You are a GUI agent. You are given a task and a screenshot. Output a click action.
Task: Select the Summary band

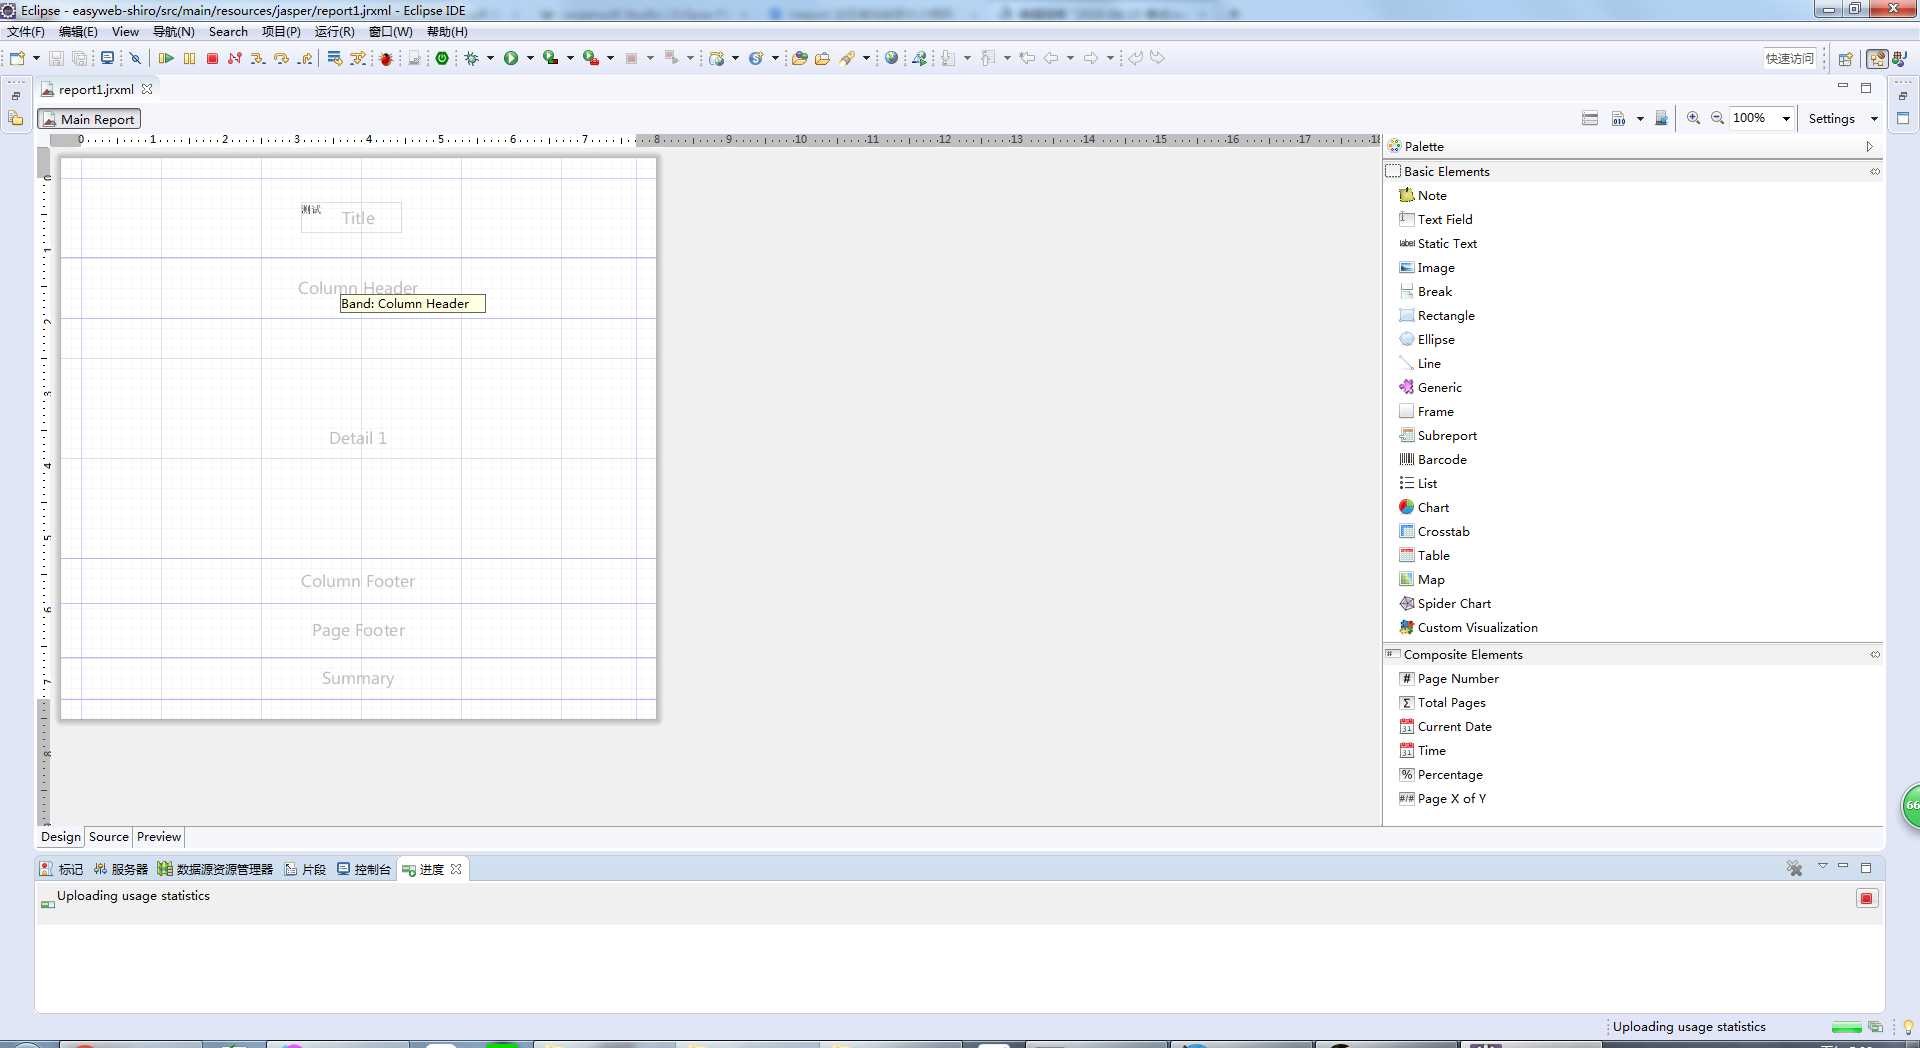358,678
